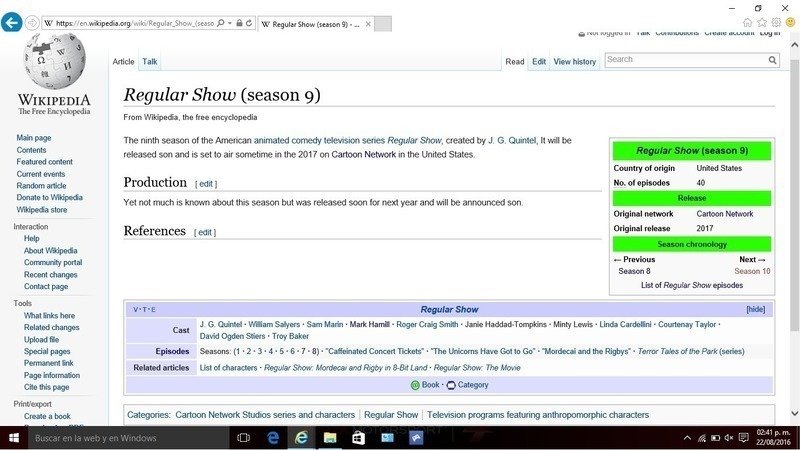Collapse the Interaction sidebar section
Viewport: 800px width, 450px height.
click(30, 227)
